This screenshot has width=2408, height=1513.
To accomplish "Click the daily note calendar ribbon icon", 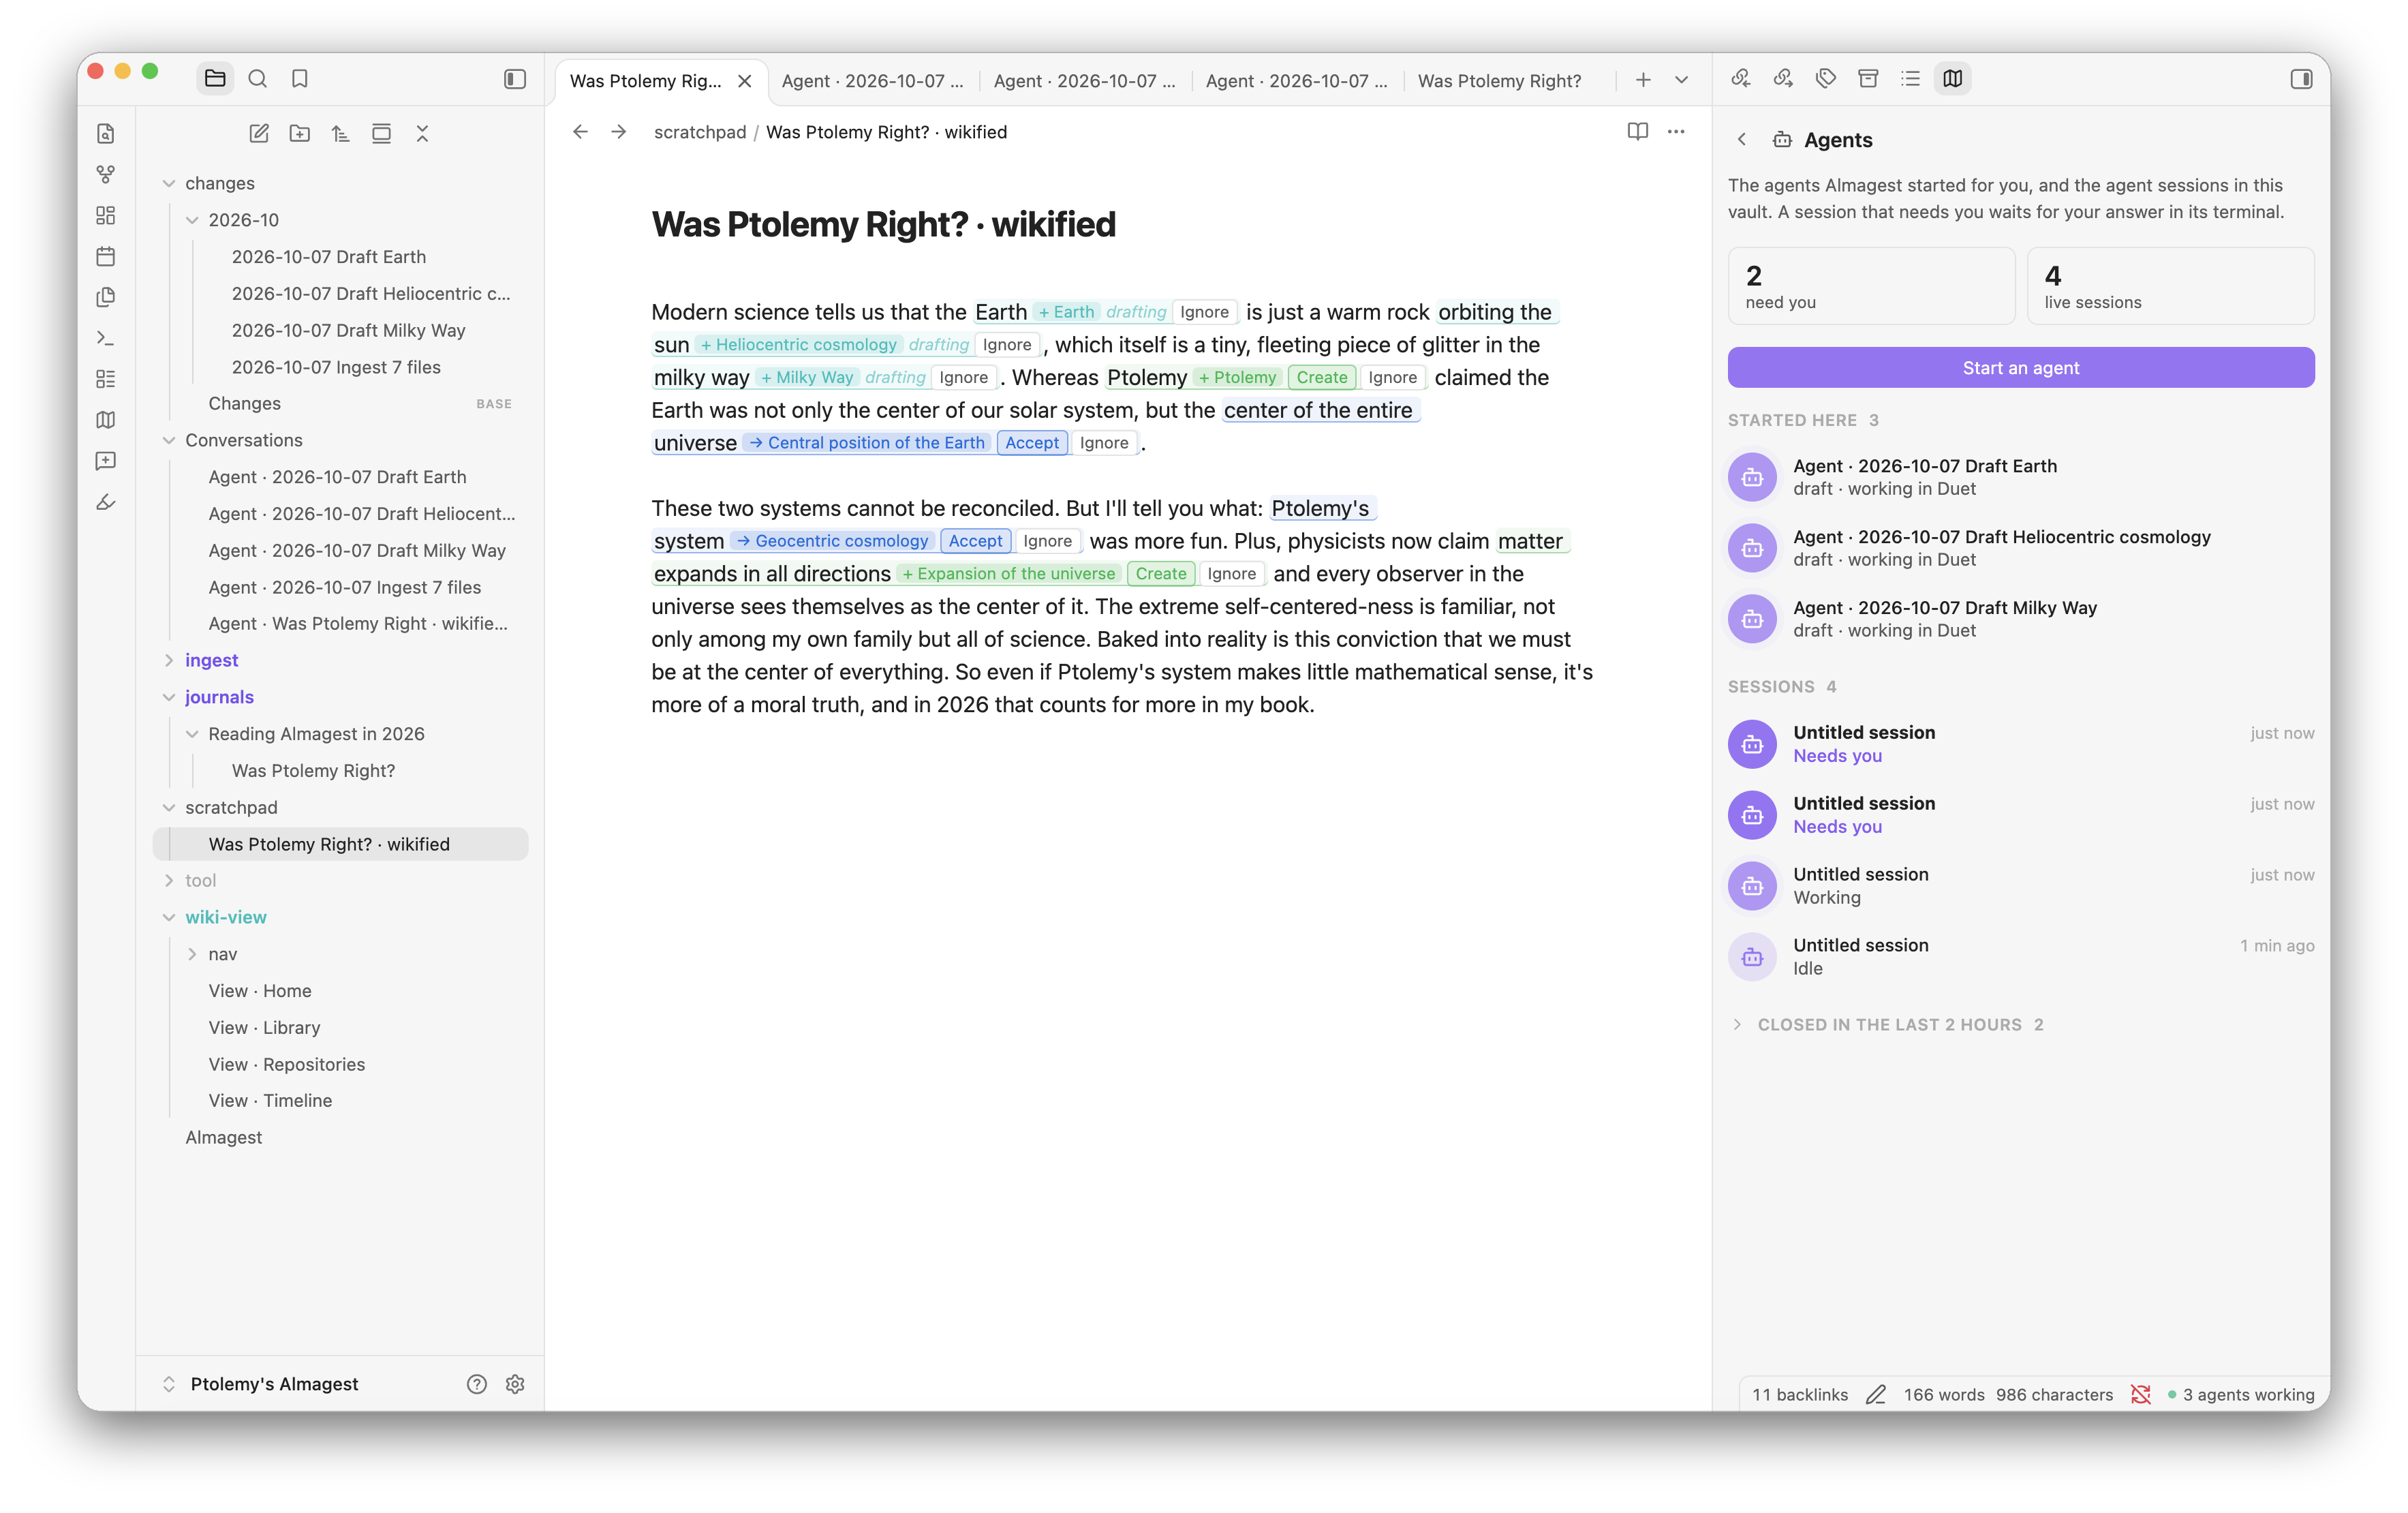I will (105, 256).
